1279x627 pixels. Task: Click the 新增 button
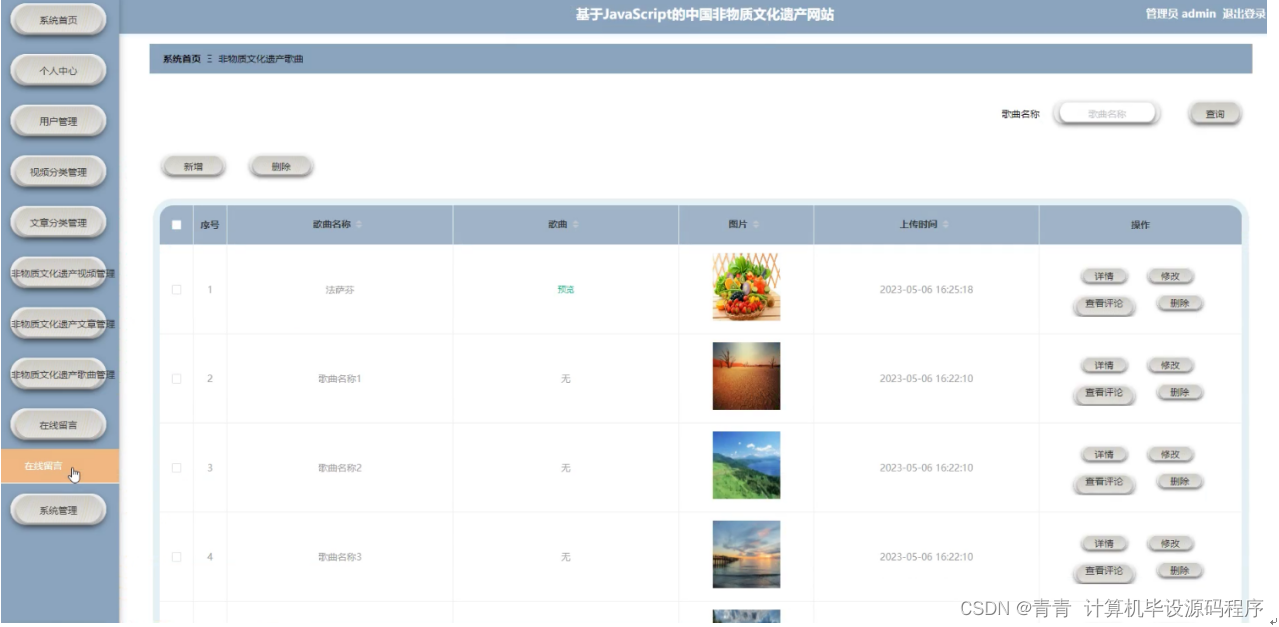193,167
